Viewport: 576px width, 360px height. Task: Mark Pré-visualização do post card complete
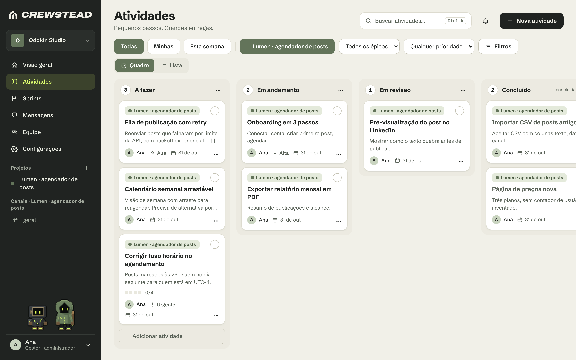coord(459,111)
